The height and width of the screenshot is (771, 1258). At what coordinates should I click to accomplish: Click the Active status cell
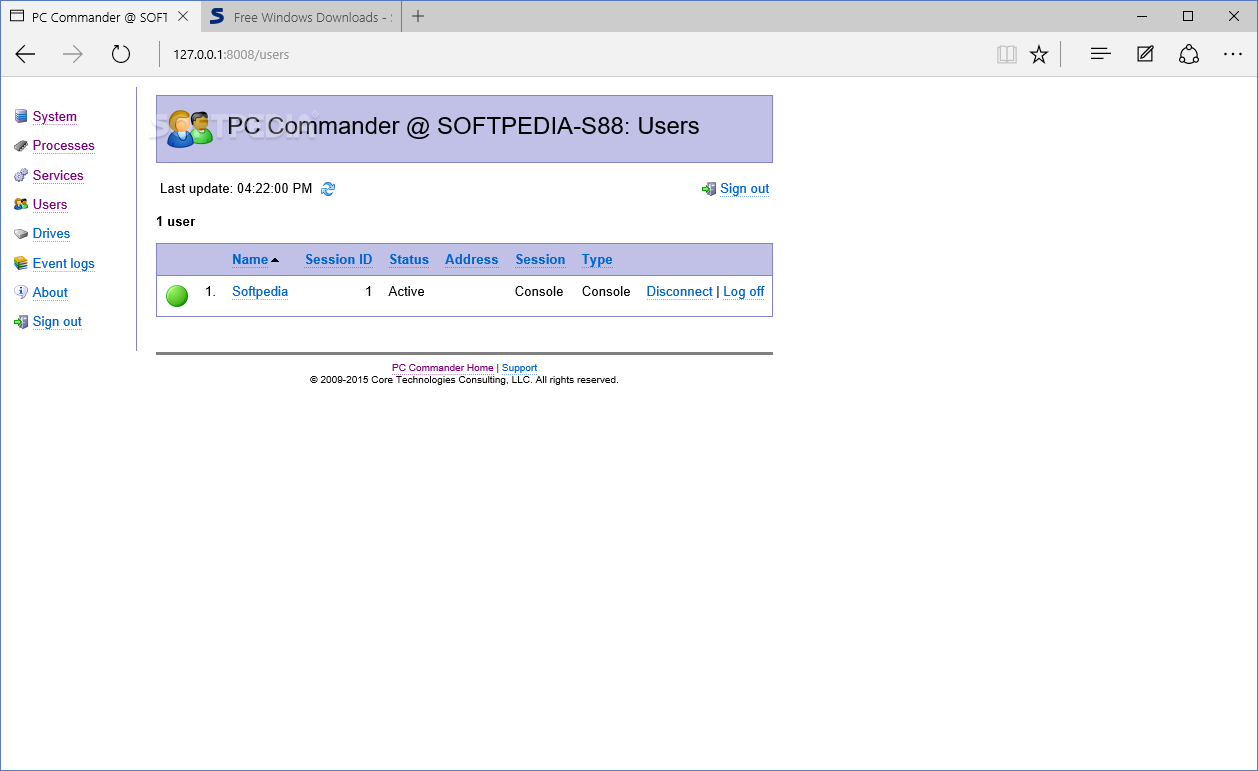pos(406,292)
